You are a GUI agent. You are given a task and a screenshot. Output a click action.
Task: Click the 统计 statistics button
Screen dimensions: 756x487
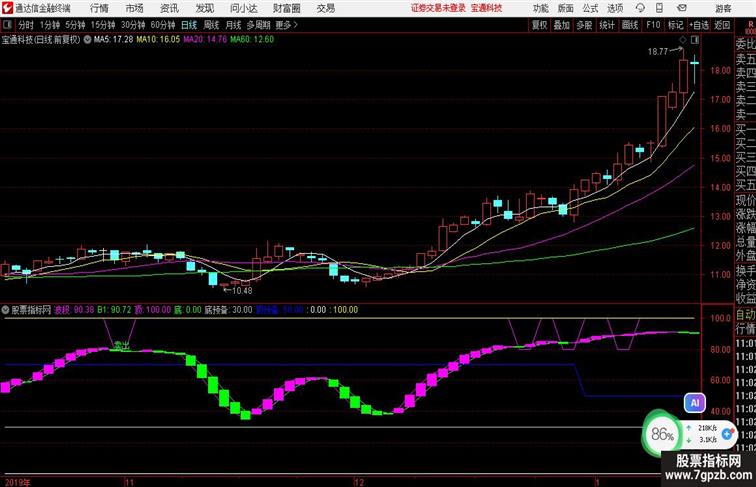tap(607, 25)
